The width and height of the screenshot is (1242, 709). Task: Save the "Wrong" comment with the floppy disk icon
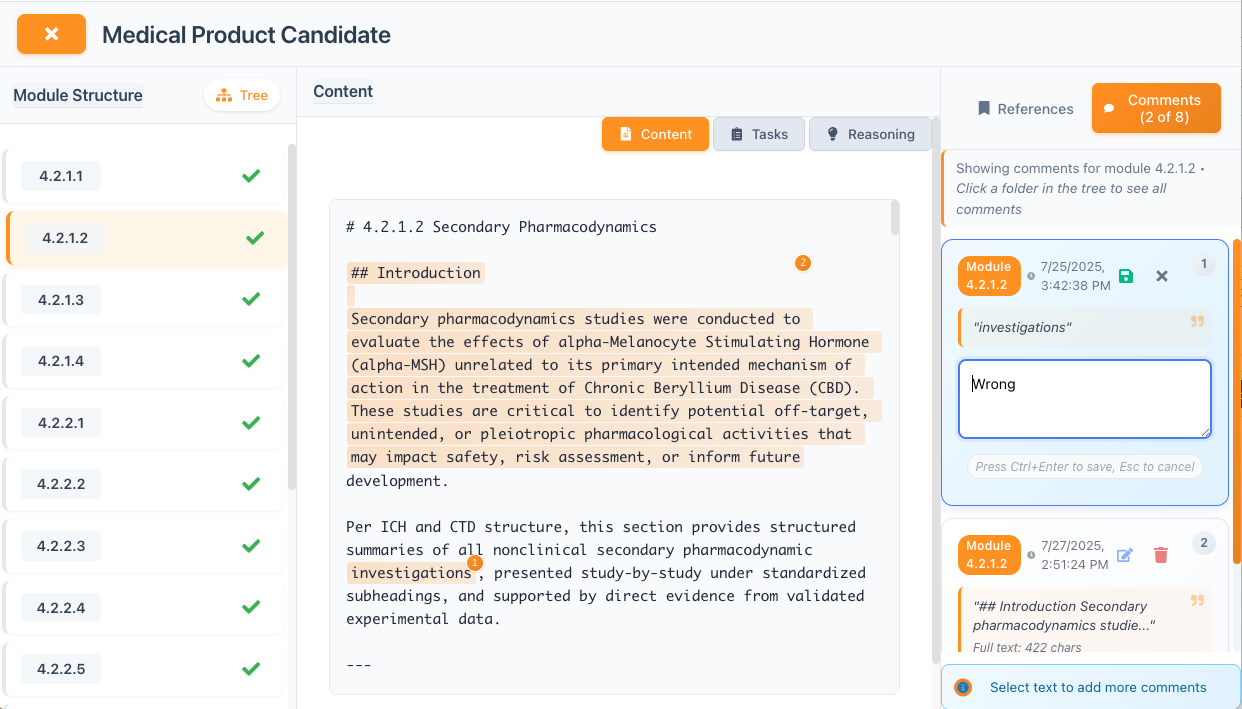1125,276
